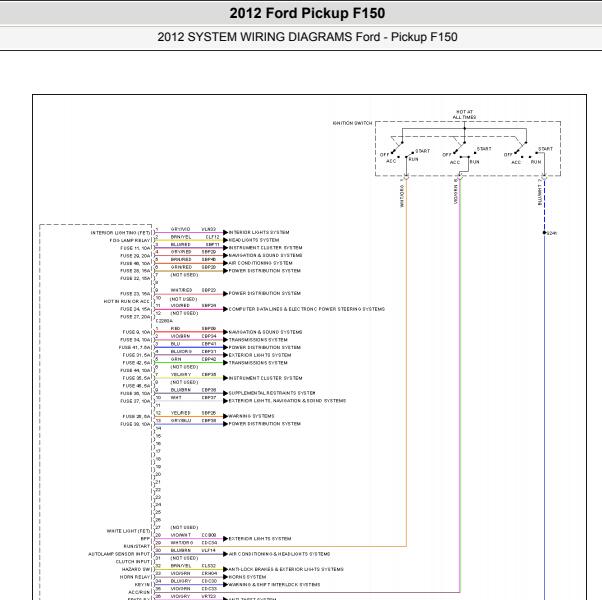
Task: Click the 'WARNING SYSTEMS' destination label
Action: (x=251, y=416)
